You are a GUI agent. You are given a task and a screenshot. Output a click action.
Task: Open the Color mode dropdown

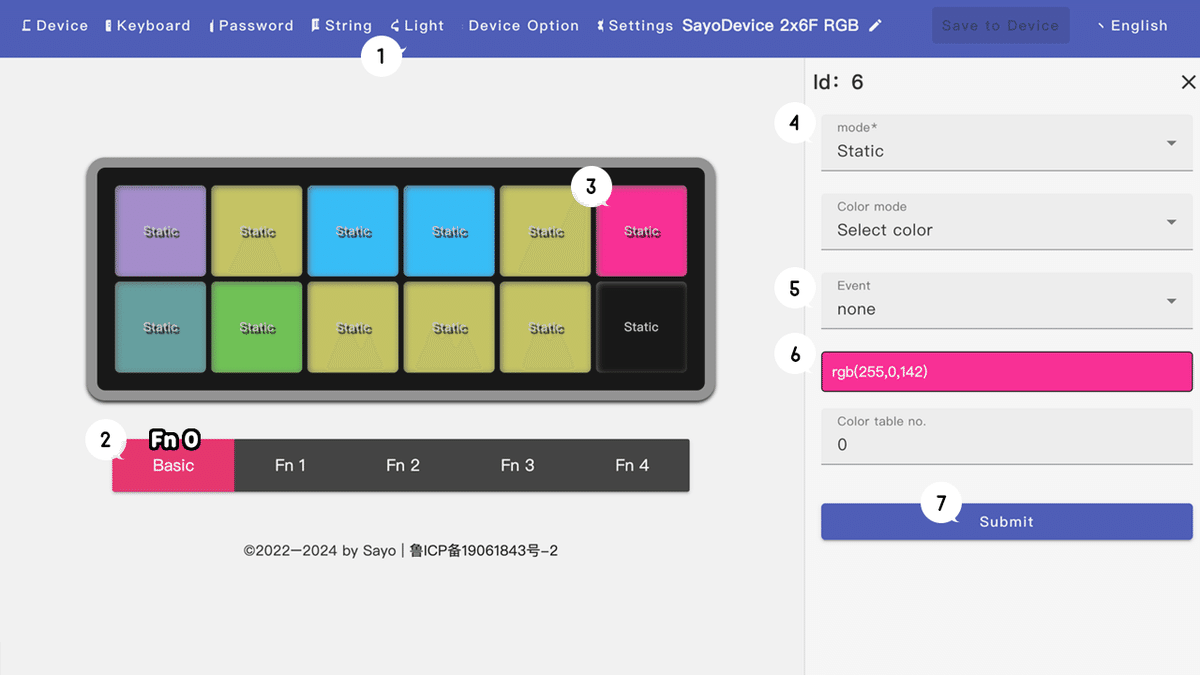click(x=1006, y=221)
